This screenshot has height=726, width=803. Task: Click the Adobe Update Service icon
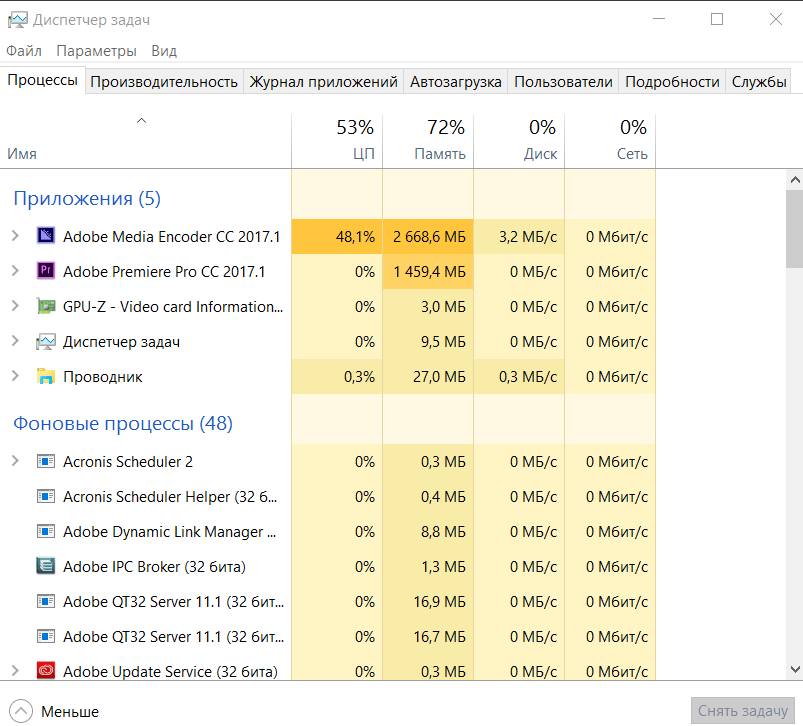tap(46, 670)
